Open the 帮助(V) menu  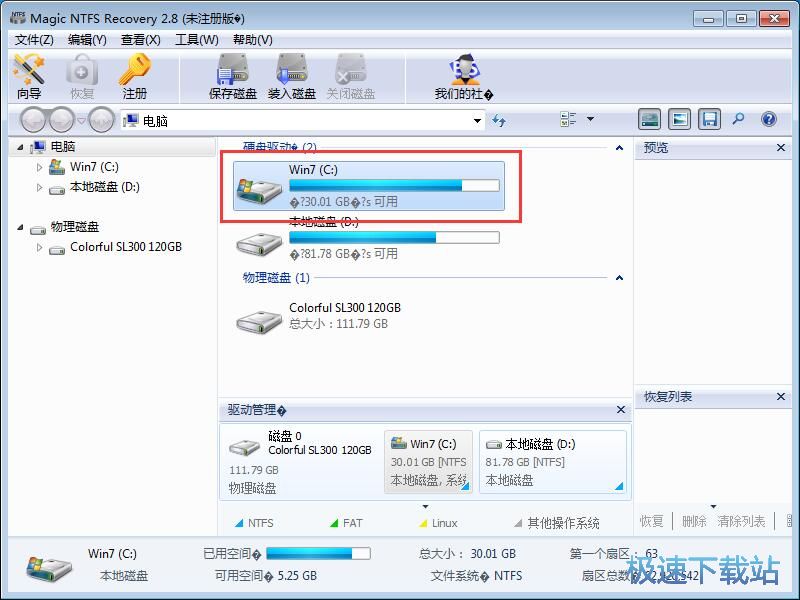253,40
